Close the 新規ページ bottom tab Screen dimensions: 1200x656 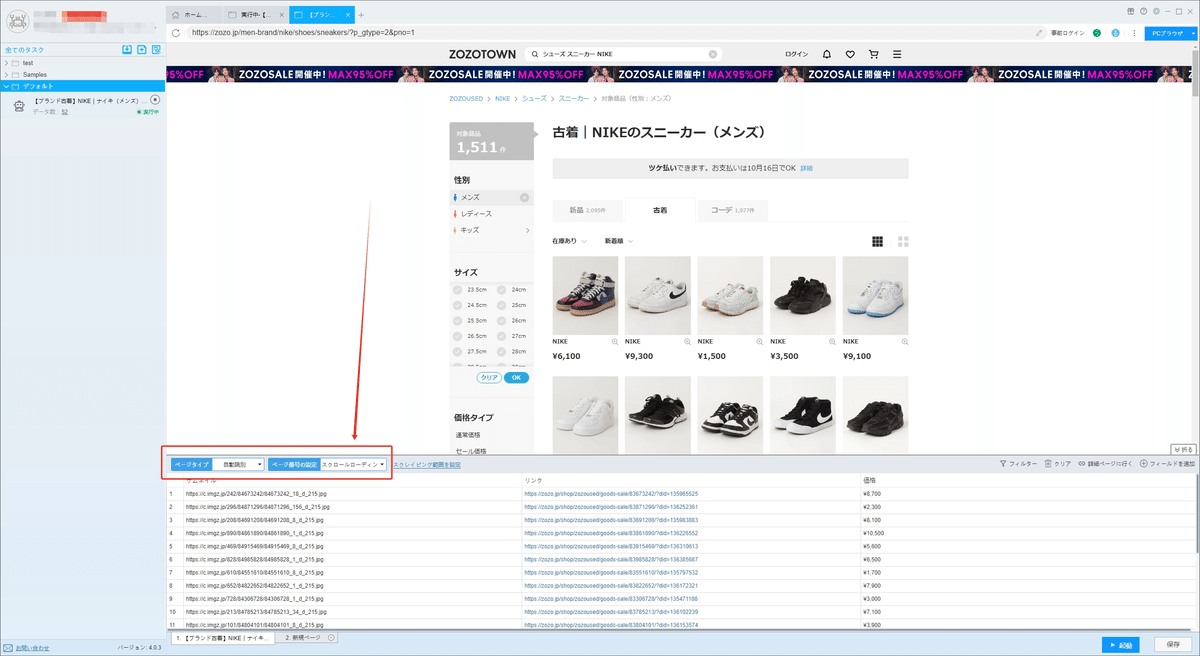pos(331,637)
